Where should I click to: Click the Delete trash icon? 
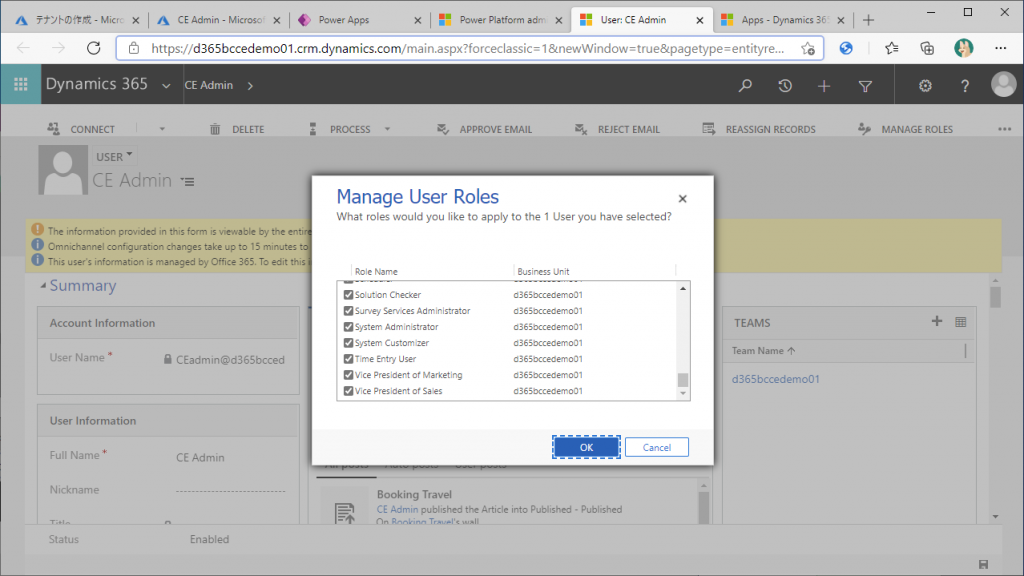pyautogui.click(x=215, y=129)
